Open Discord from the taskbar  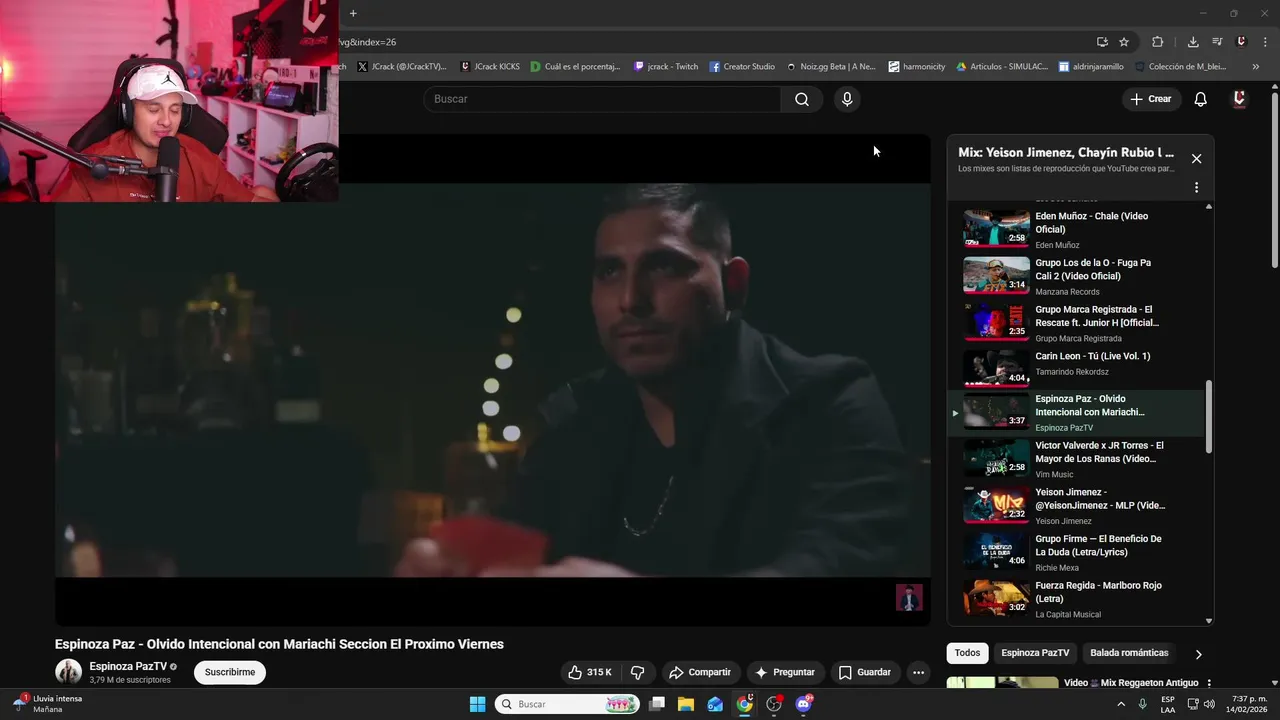[x=803, y=704]
